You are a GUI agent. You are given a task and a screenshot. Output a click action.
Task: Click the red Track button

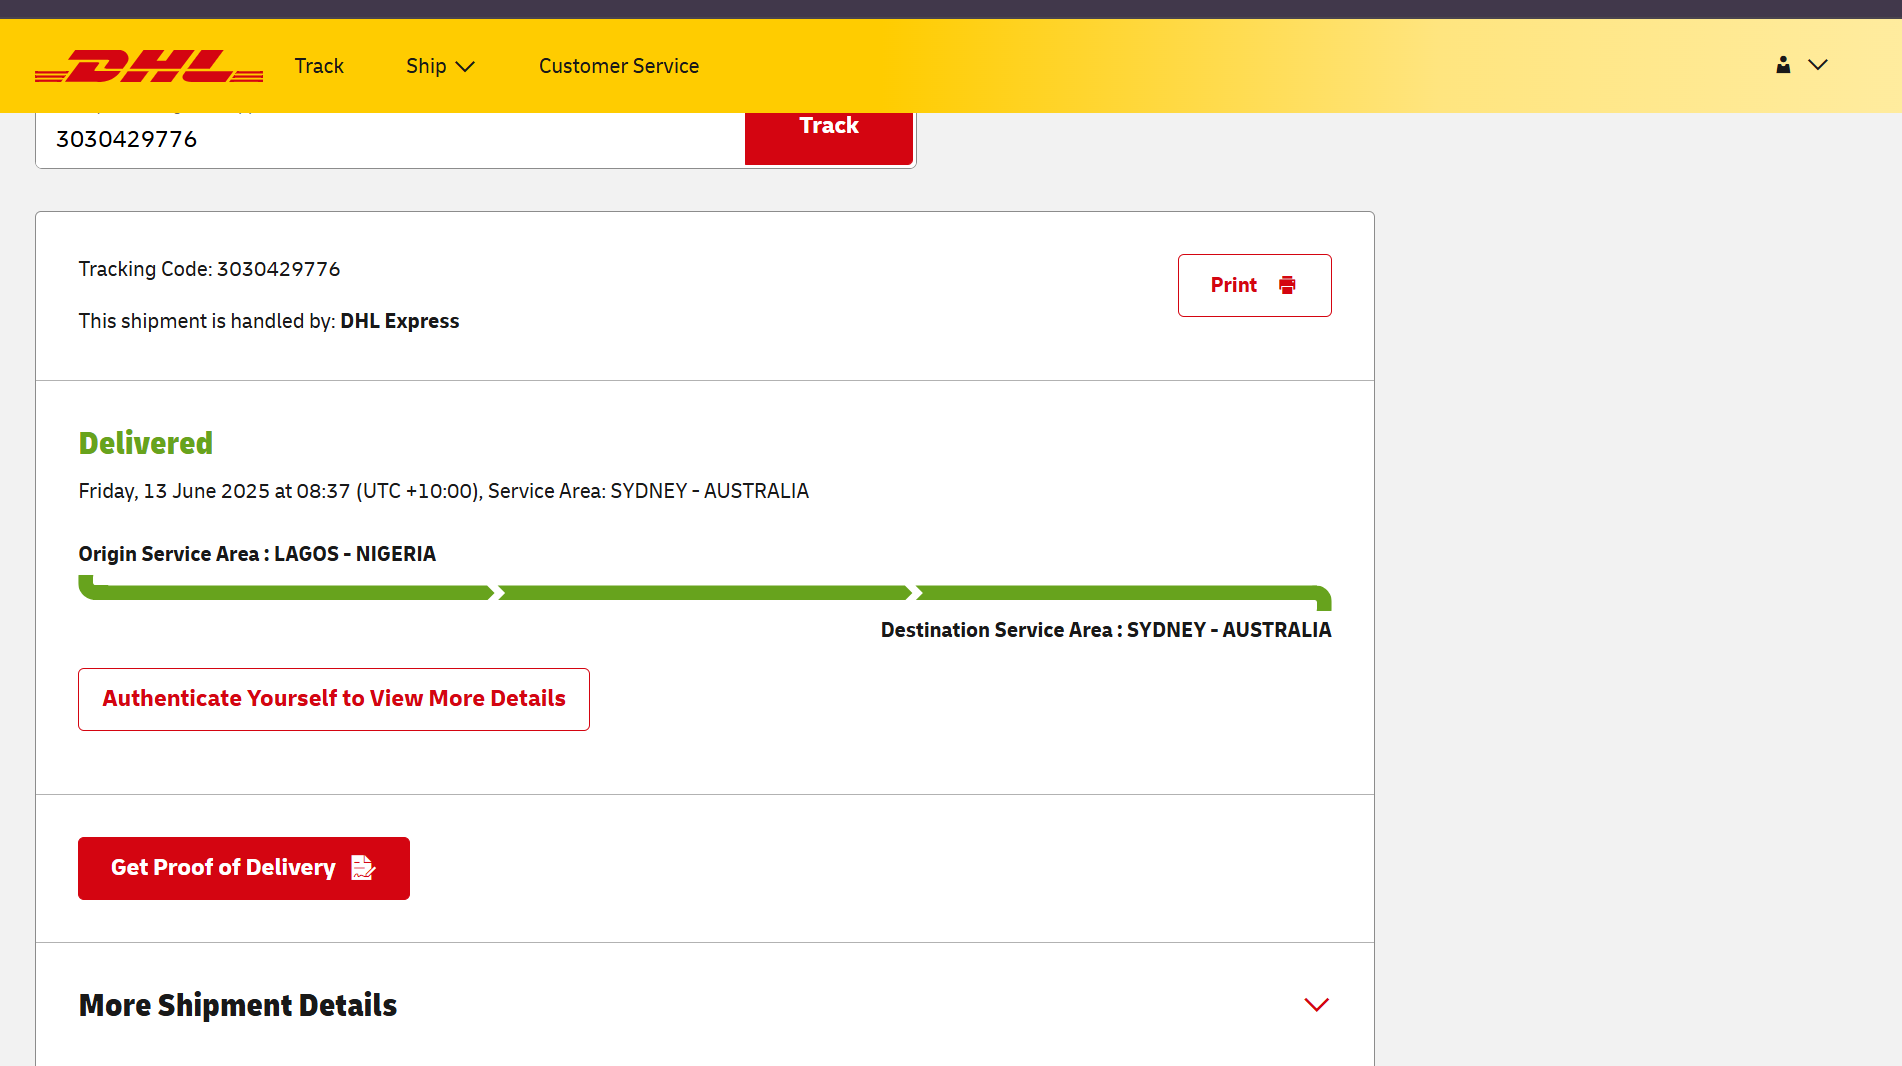point(829,137)
